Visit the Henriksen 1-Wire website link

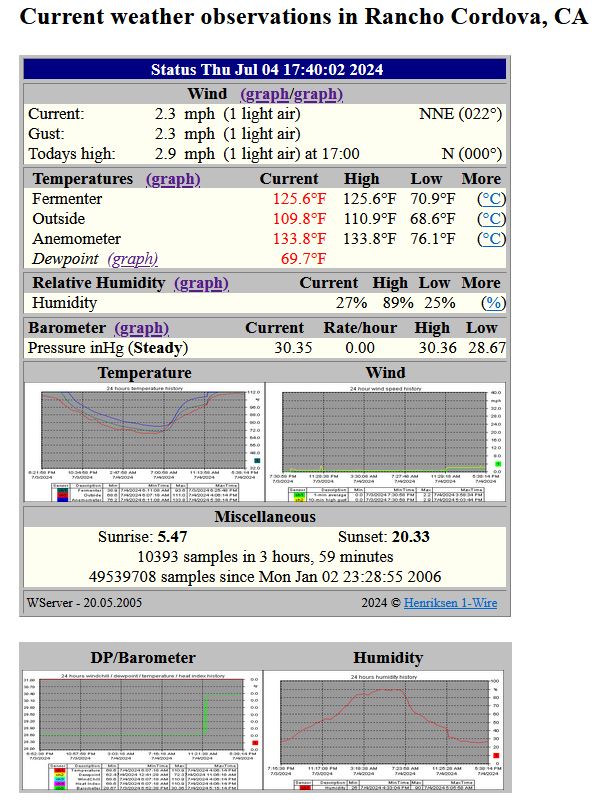pyautogui.click(x=453, y=603)
